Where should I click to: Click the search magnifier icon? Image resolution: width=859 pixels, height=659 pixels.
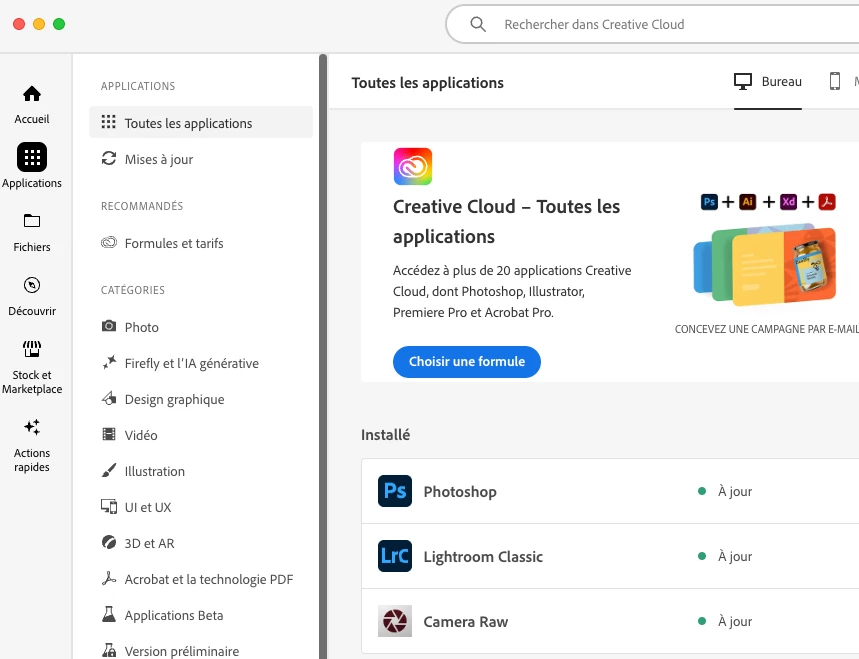point(478,24)
